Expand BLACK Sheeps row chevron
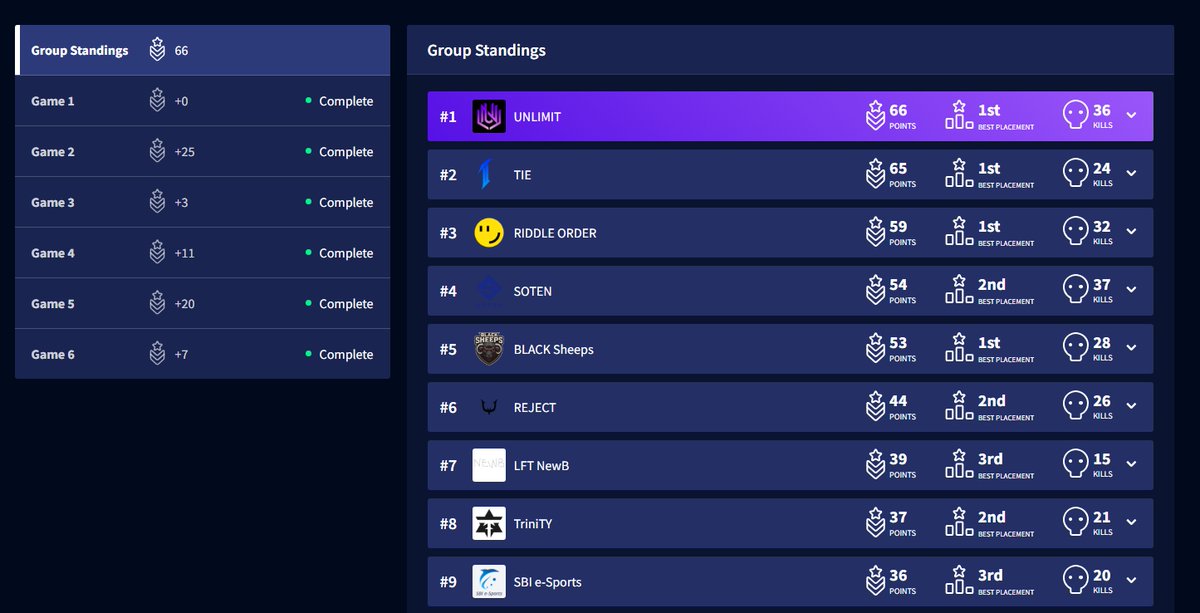Screen dimensions: 1200x613 point(1131,347)
